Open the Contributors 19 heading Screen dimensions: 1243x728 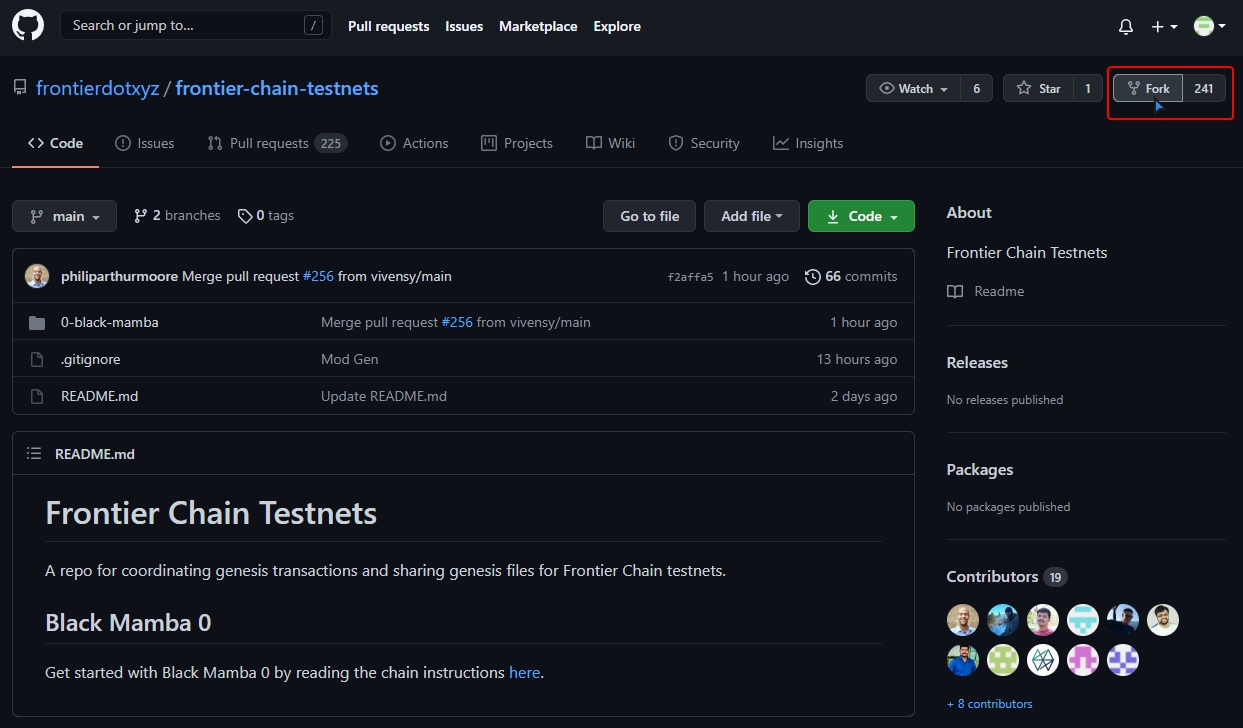click(1007, 576)
